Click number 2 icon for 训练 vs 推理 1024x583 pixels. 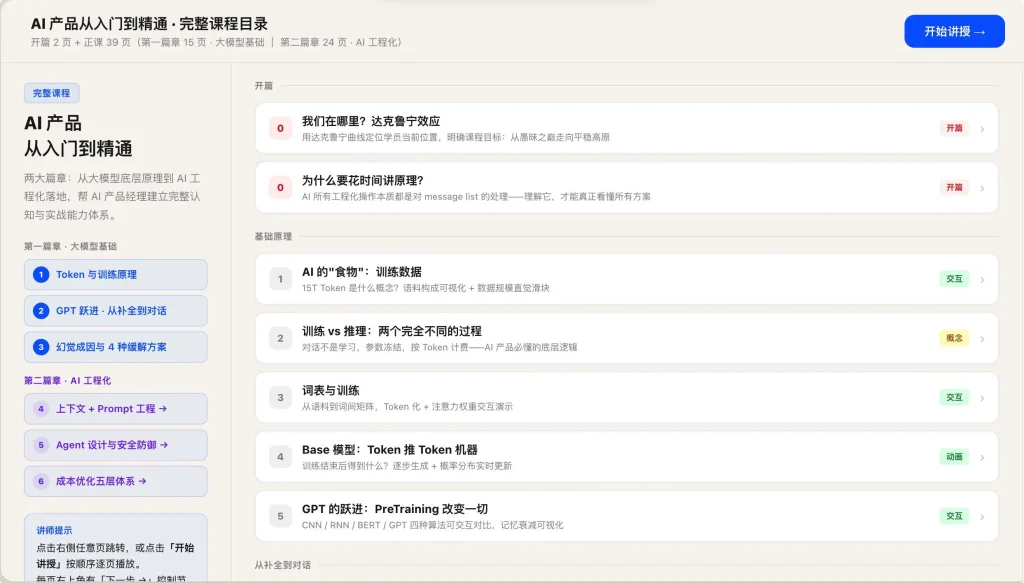point(281,338)
